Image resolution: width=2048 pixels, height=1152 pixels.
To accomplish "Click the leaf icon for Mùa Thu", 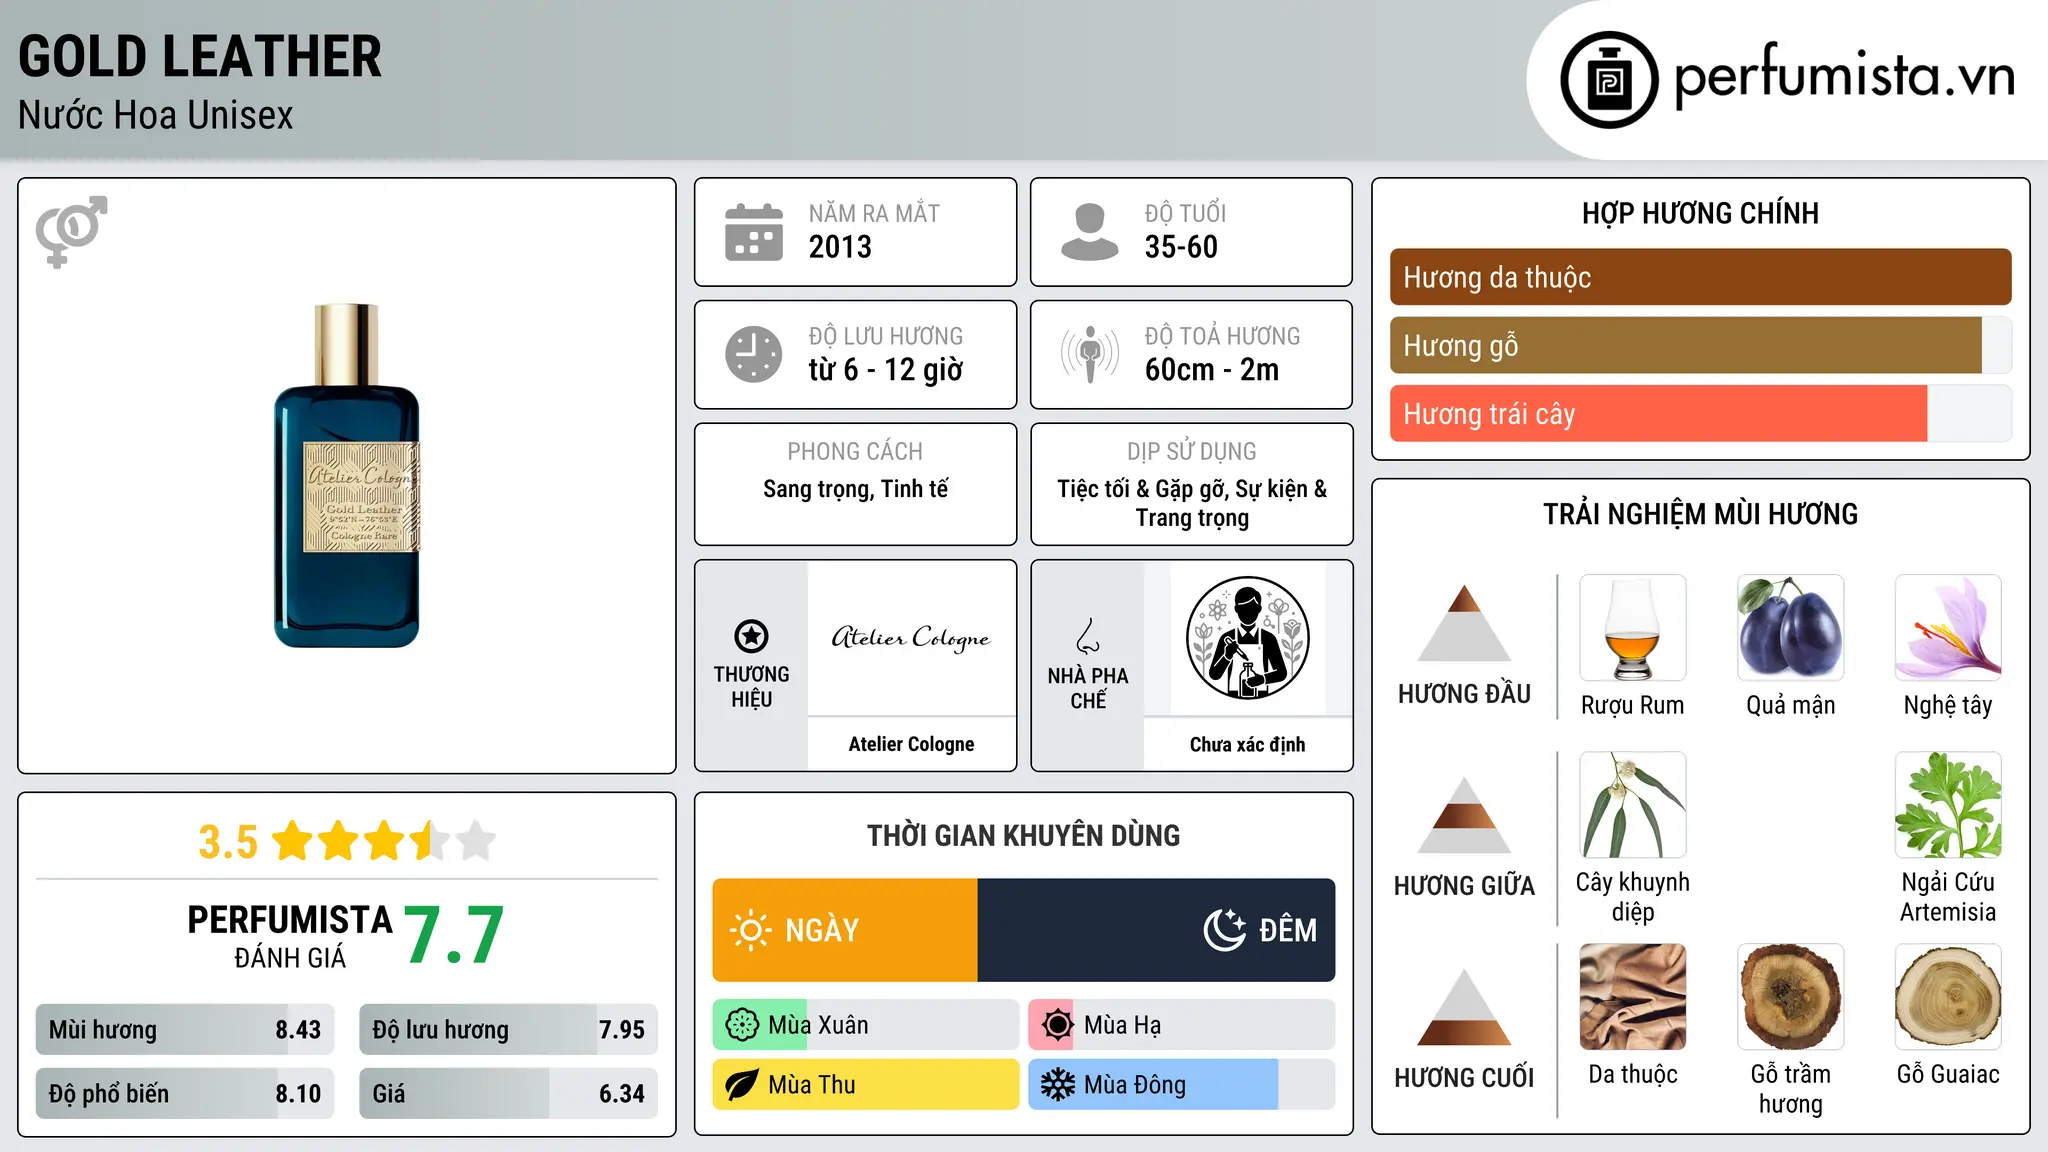I will pyautogui.click(x=742, y=1085).
